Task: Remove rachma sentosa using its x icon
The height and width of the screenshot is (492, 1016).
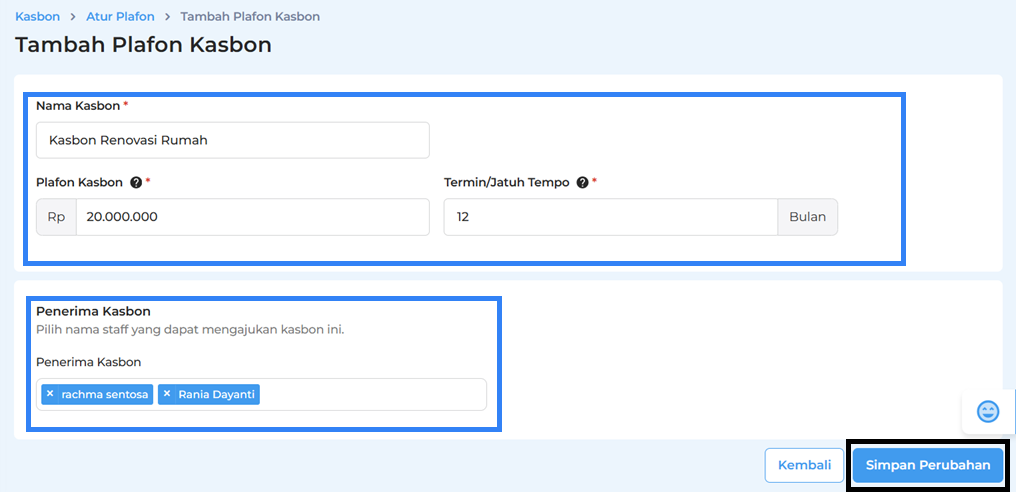Action: coord(50,394)
